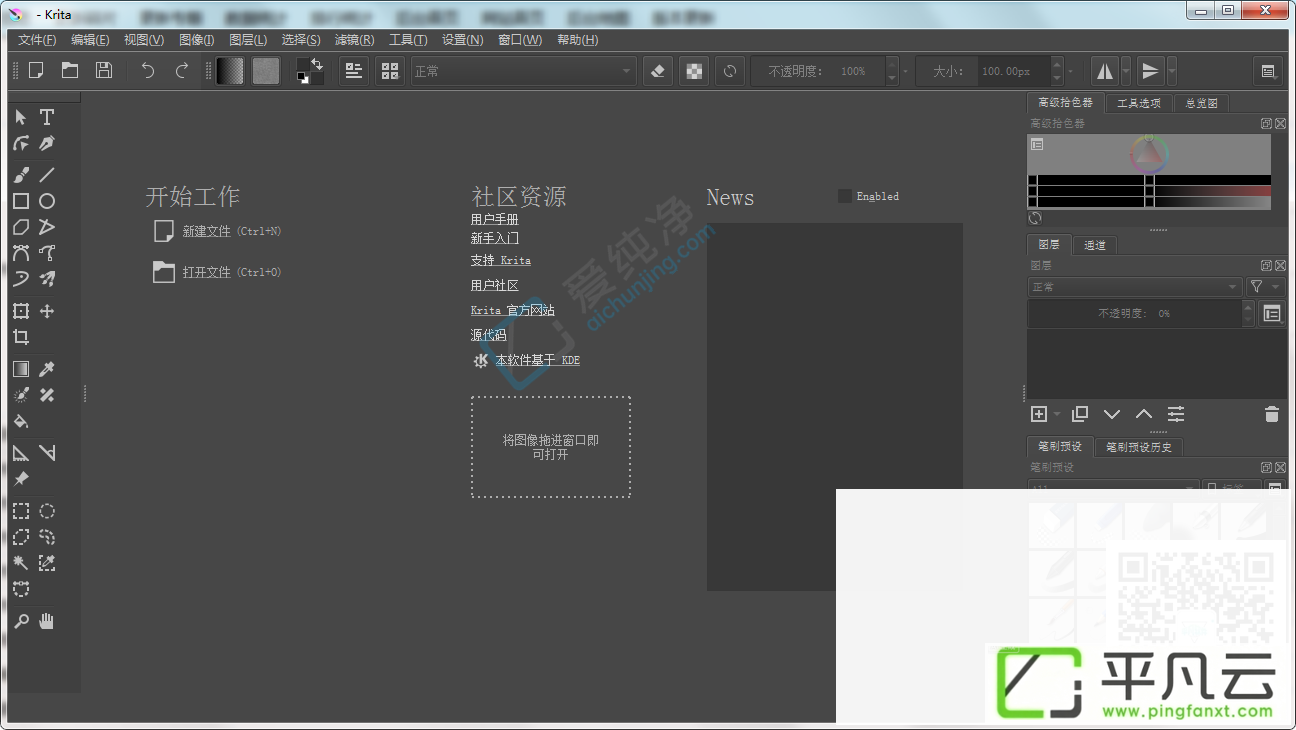
Task: Click the Save document toolbar icon
Action: click(103, 70)
